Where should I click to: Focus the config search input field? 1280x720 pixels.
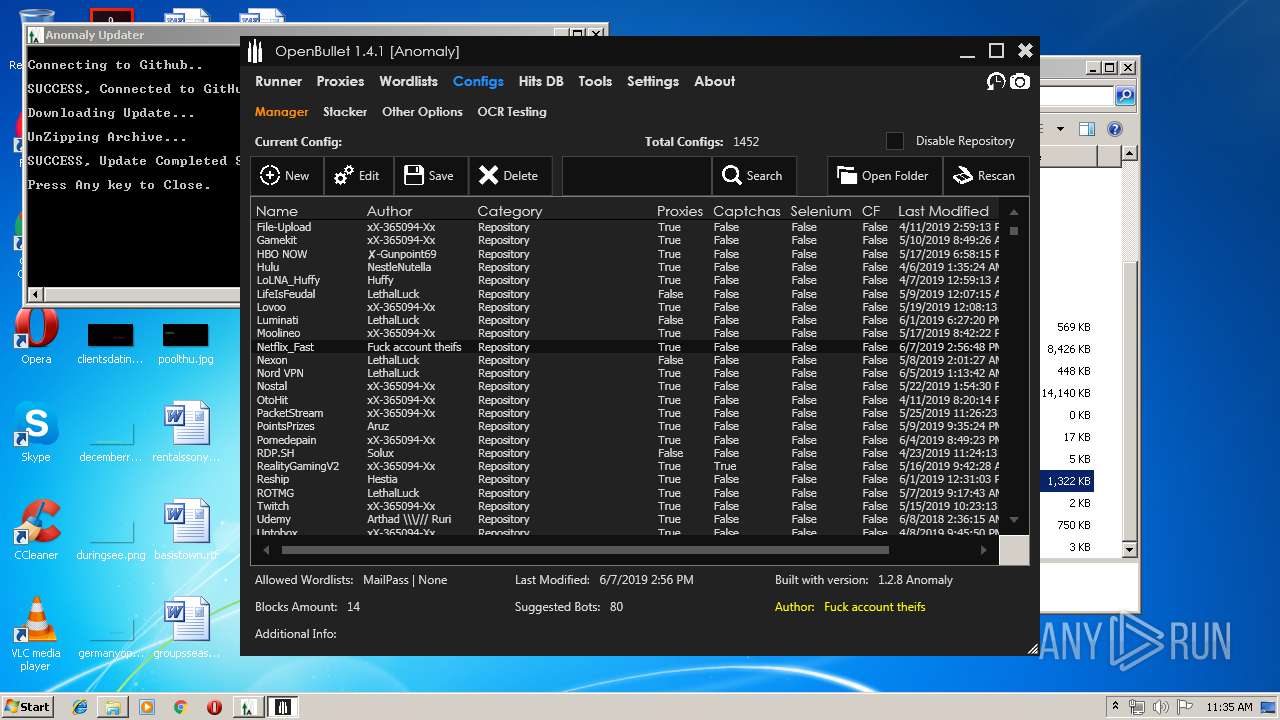coord(637,176)
